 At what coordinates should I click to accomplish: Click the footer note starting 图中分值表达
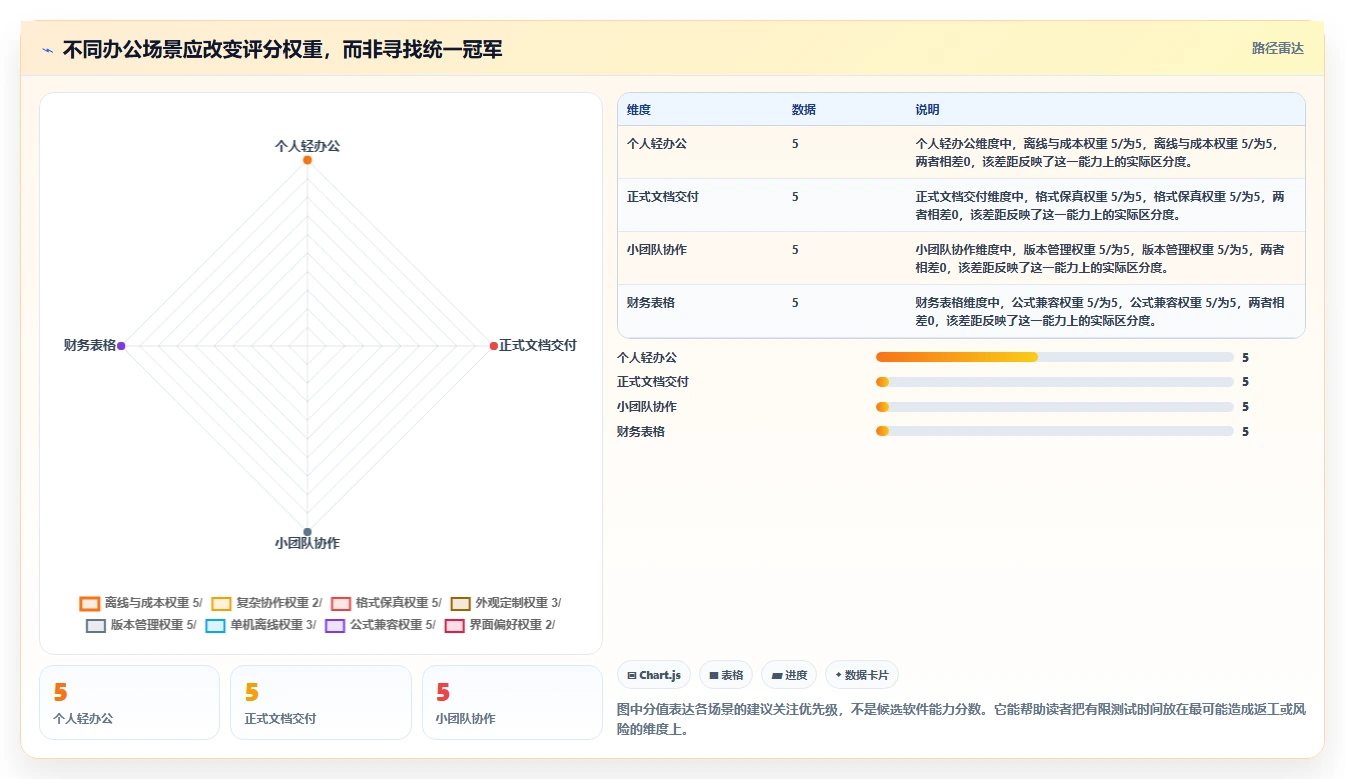pos(962,719)
